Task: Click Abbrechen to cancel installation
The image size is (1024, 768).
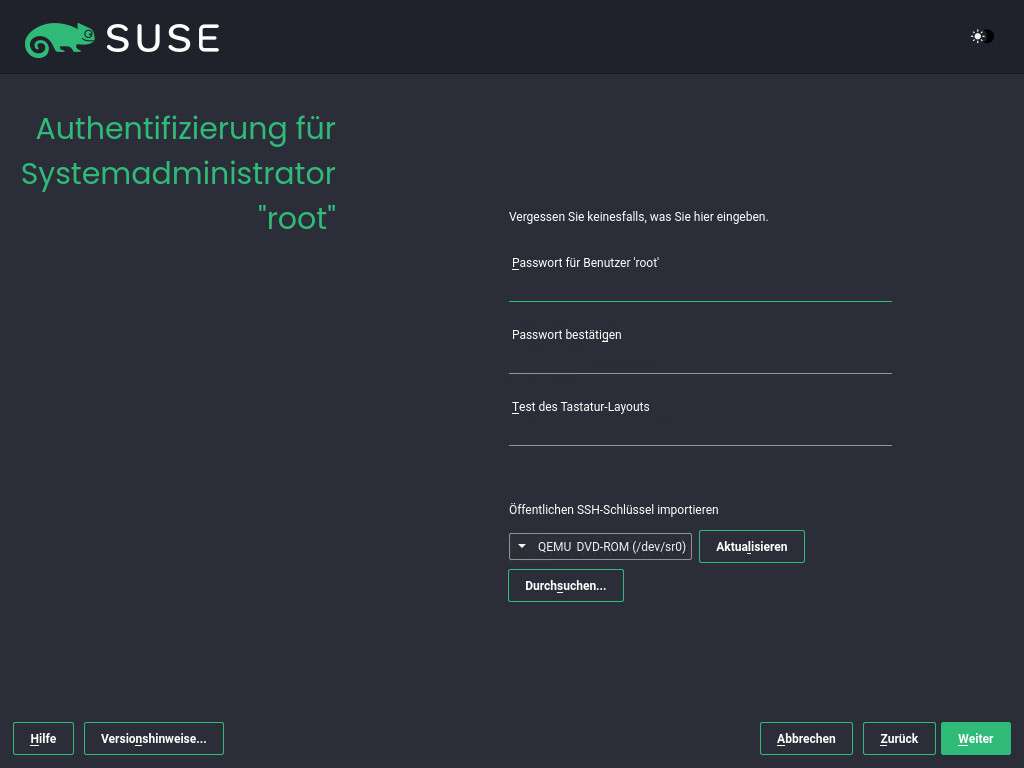Action: (806, 739)
